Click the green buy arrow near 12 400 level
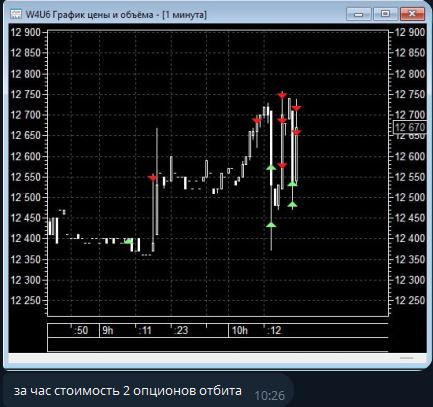 click(128, 241)
